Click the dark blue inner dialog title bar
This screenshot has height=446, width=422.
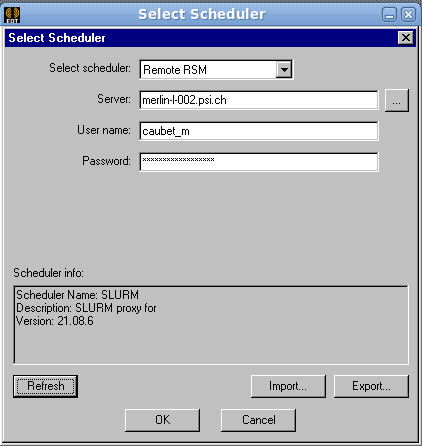point(200,38)
